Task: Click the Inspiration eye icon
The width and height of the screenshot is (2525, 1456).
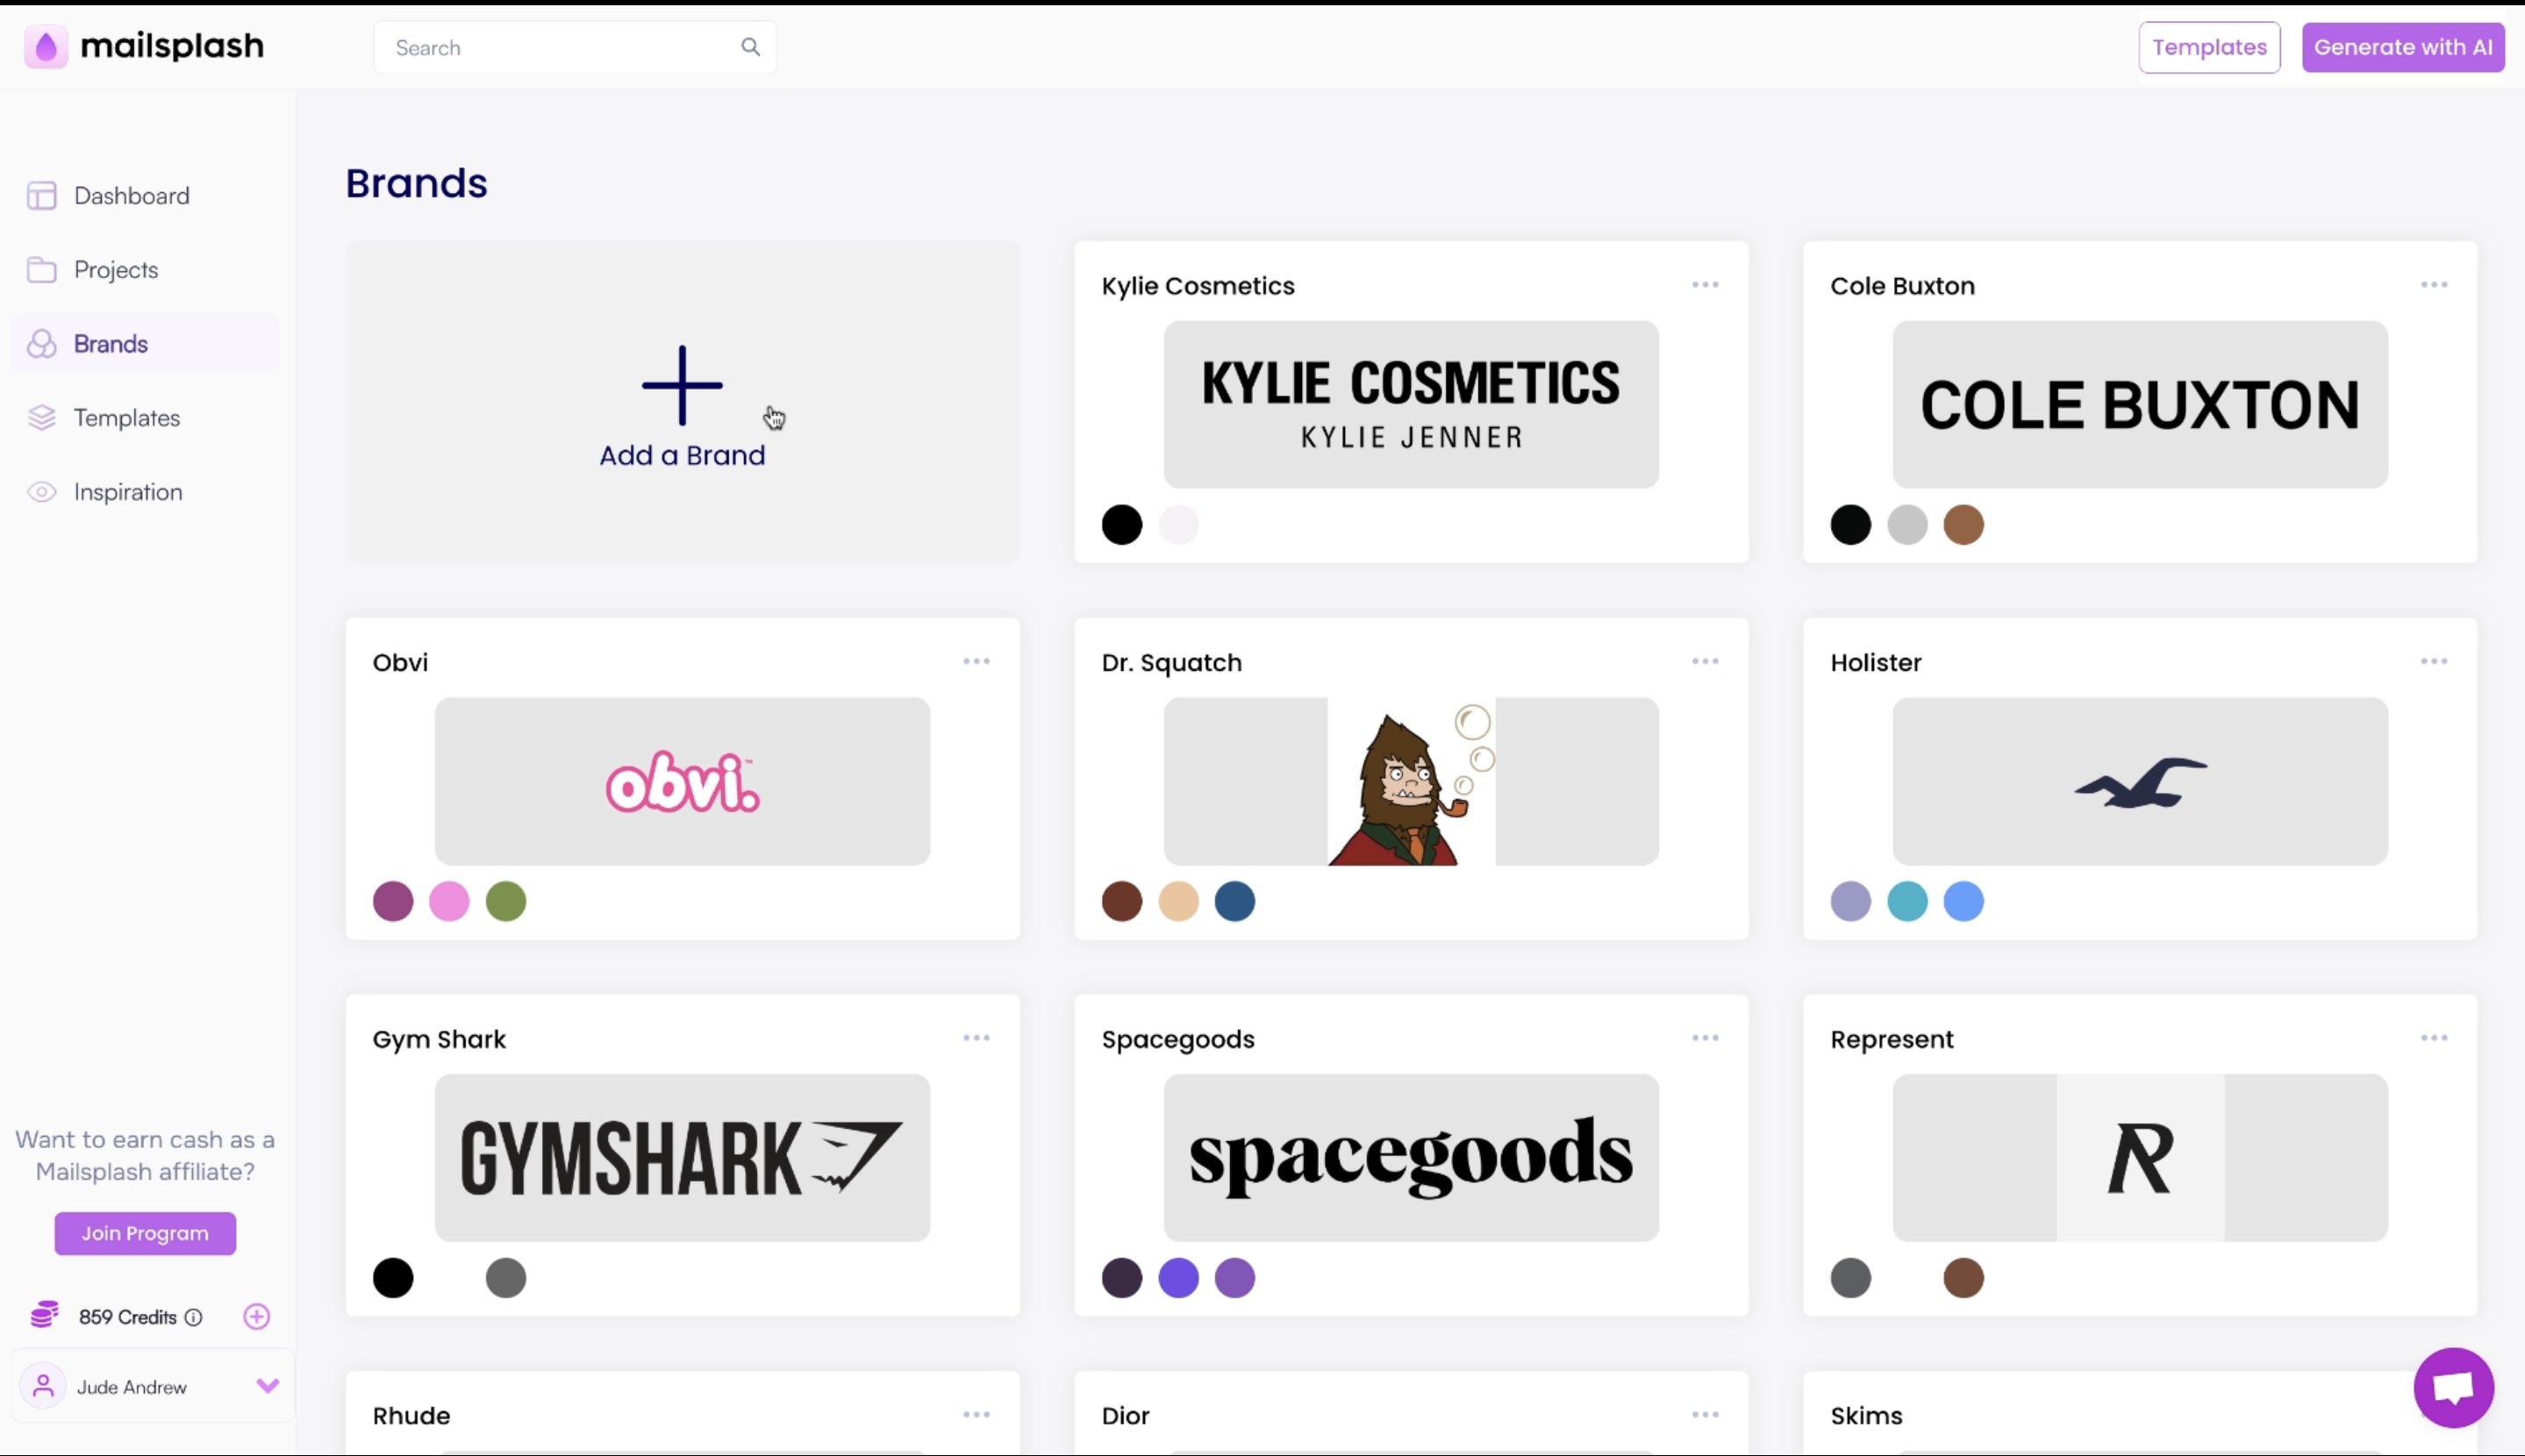Action: click(x=42, y=492)
